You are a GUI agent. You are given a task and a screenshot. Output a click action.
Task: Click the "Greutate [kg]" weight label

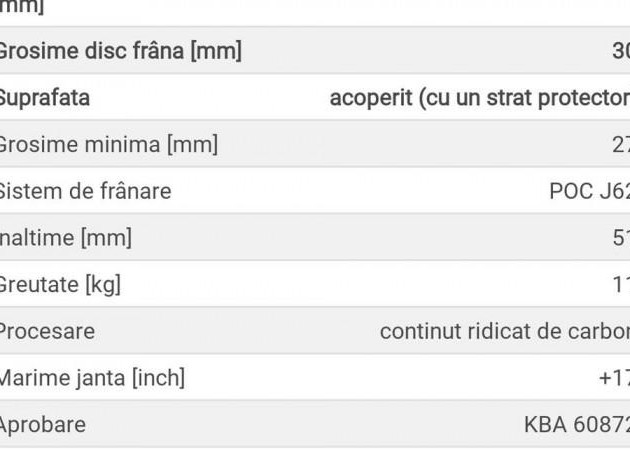point(60,284)
